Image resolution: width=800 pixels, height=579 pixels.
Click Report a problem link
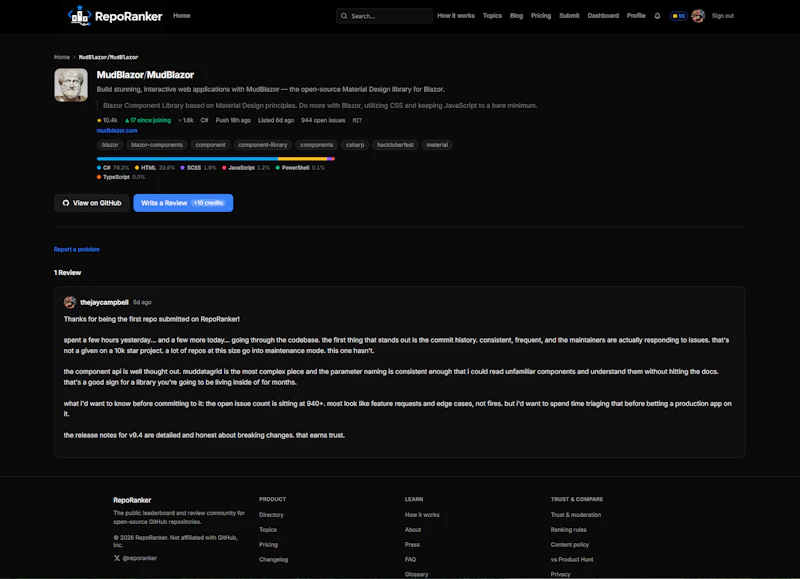point(77,249)
